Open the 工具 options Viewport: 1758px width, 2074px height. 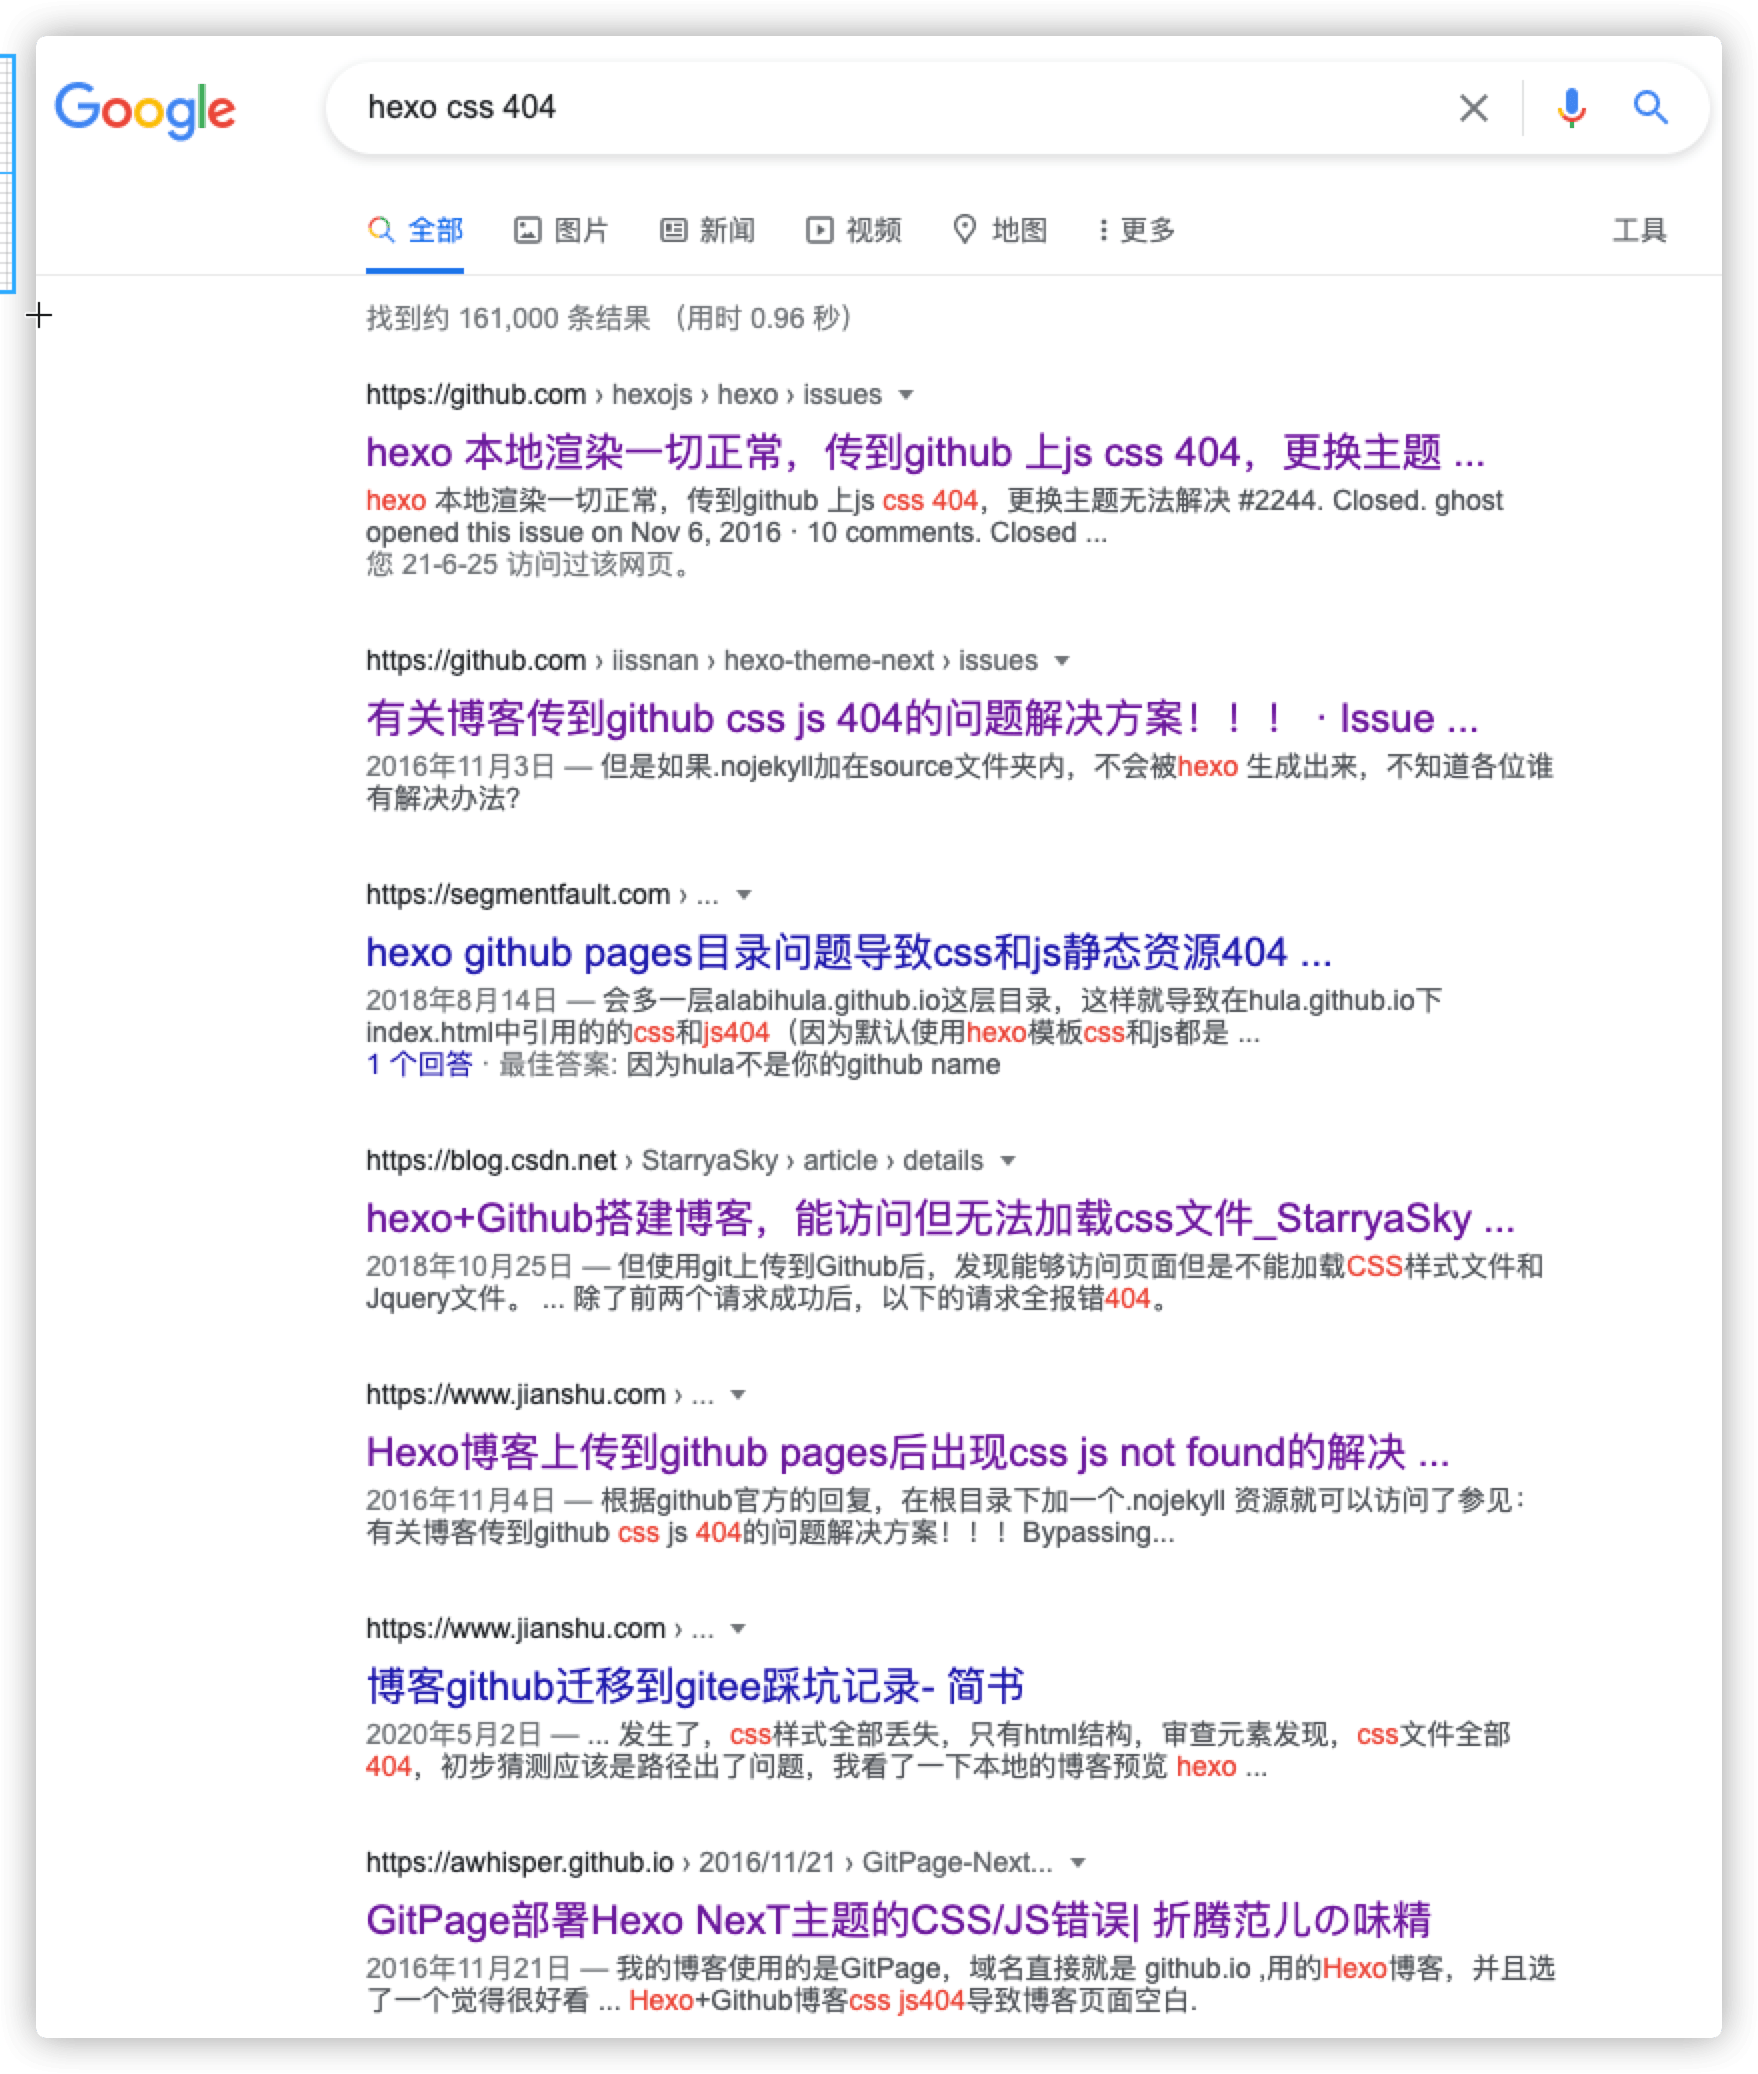1639,231
